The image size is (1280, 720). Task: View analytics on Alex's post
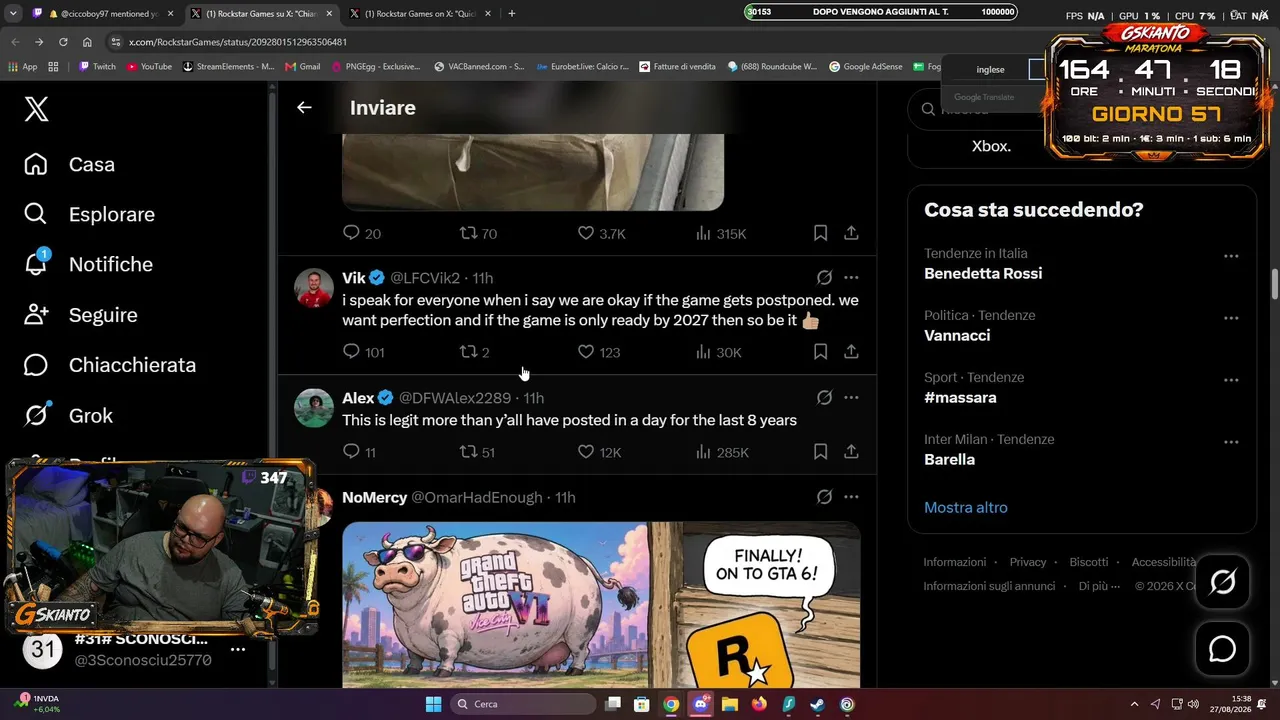pyautogui.click(x=703, y=452)
